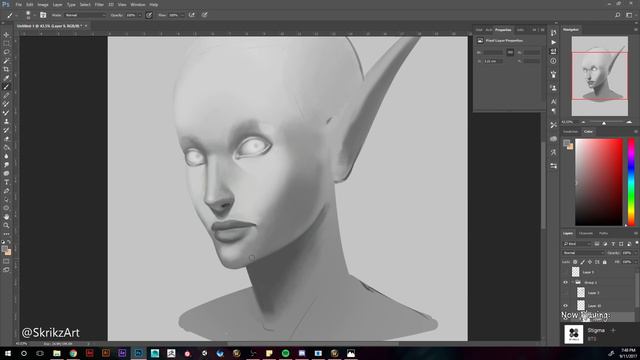Viewport: 640px width, 360px height.
Task: Close the Untitled-1 document tab
Action: click(86, 26)
